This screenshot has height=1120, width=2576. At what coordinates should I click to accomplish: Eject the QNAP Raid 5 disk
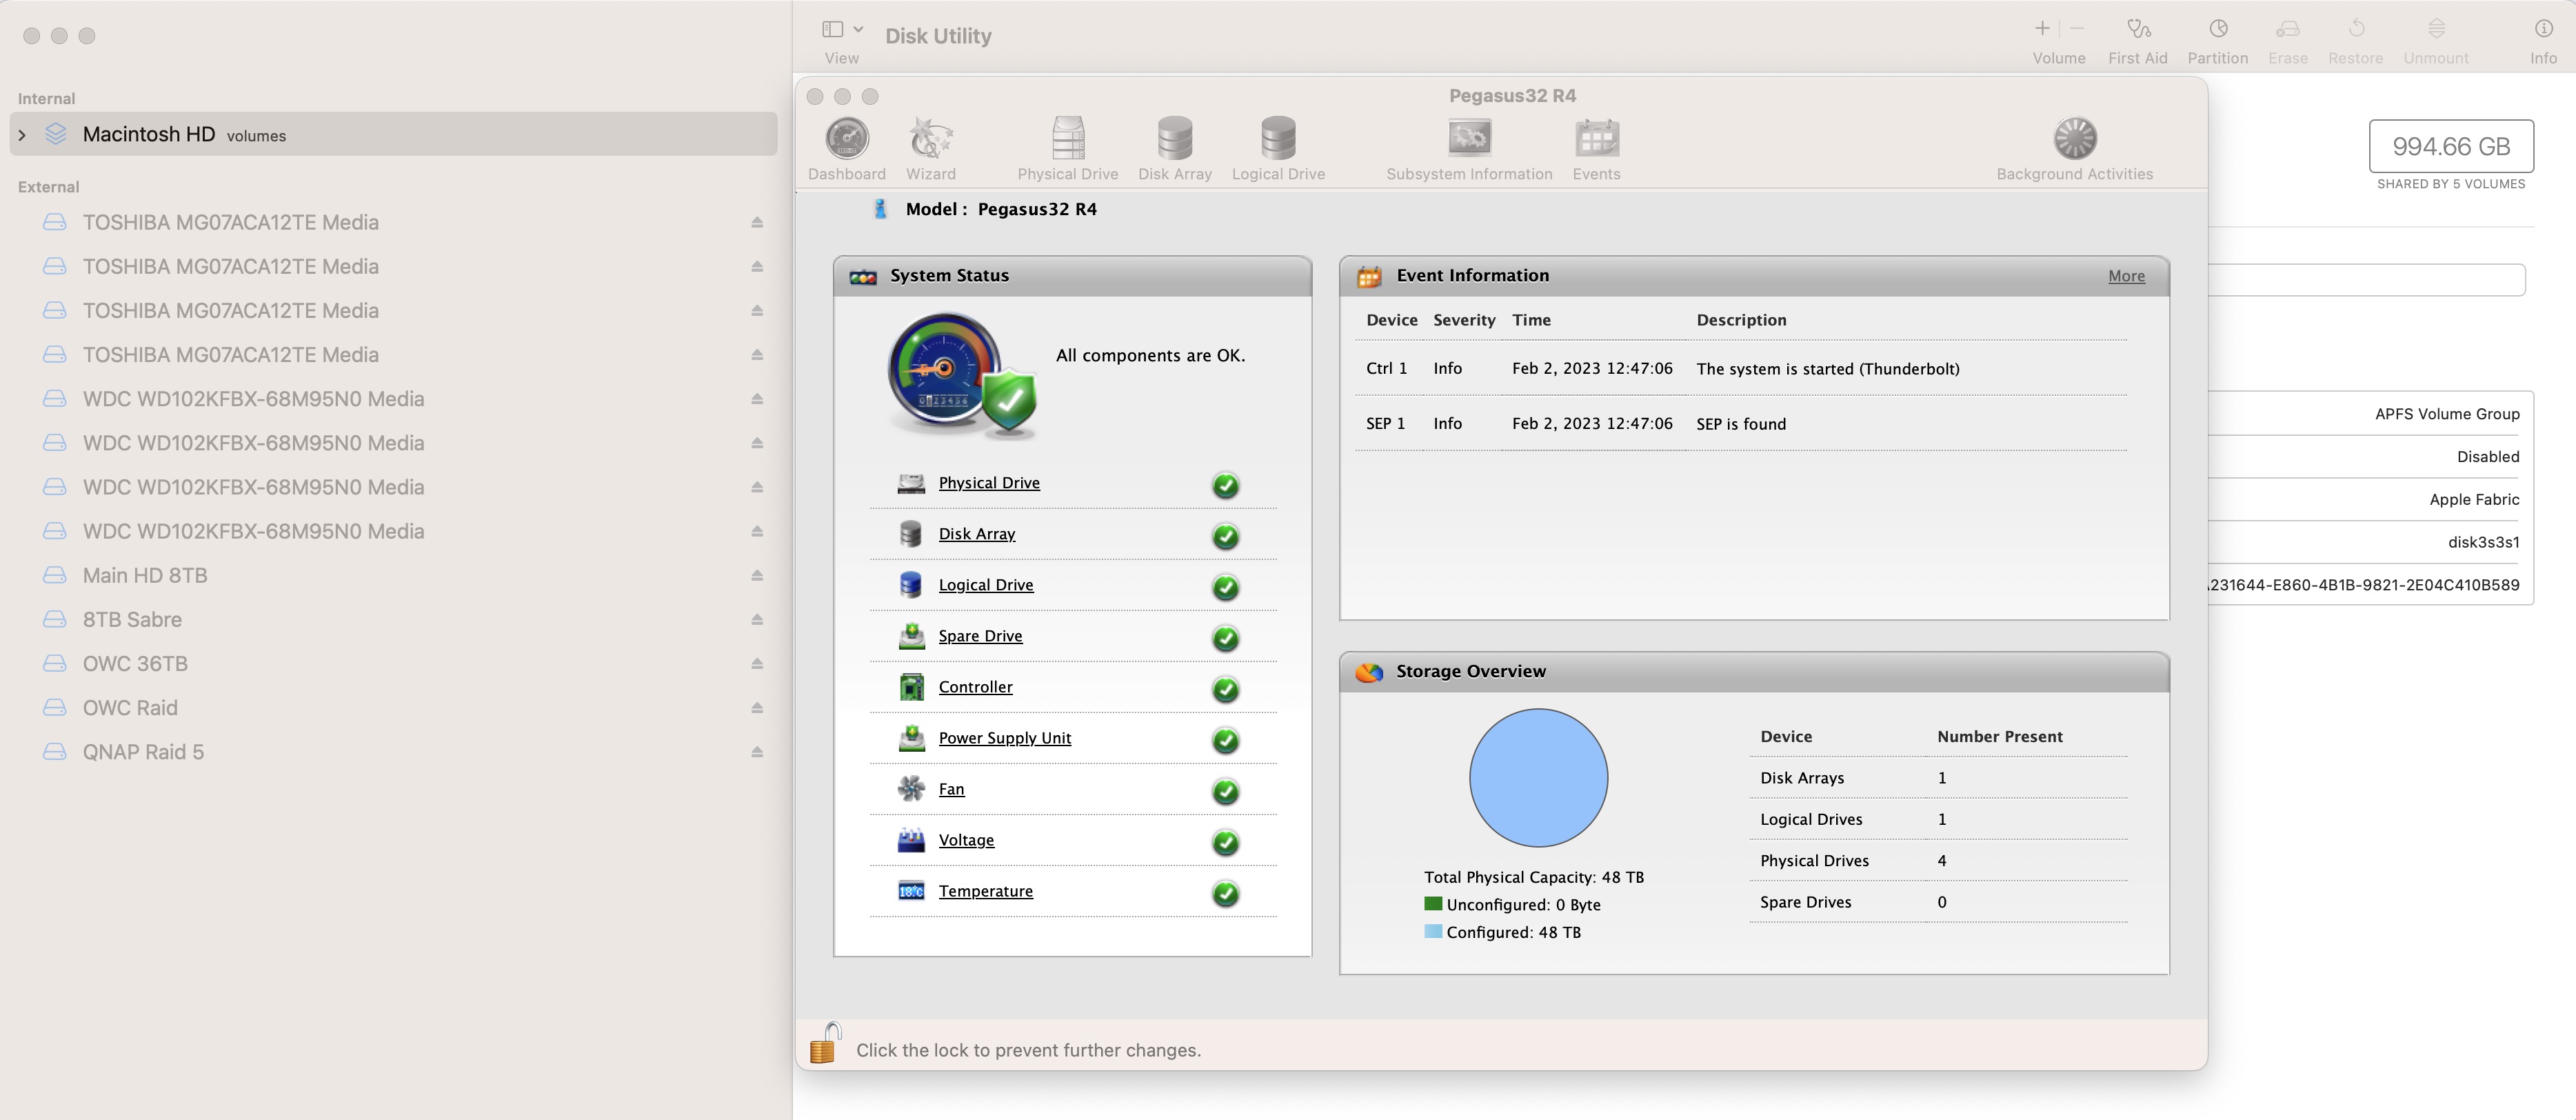(757, 752)
